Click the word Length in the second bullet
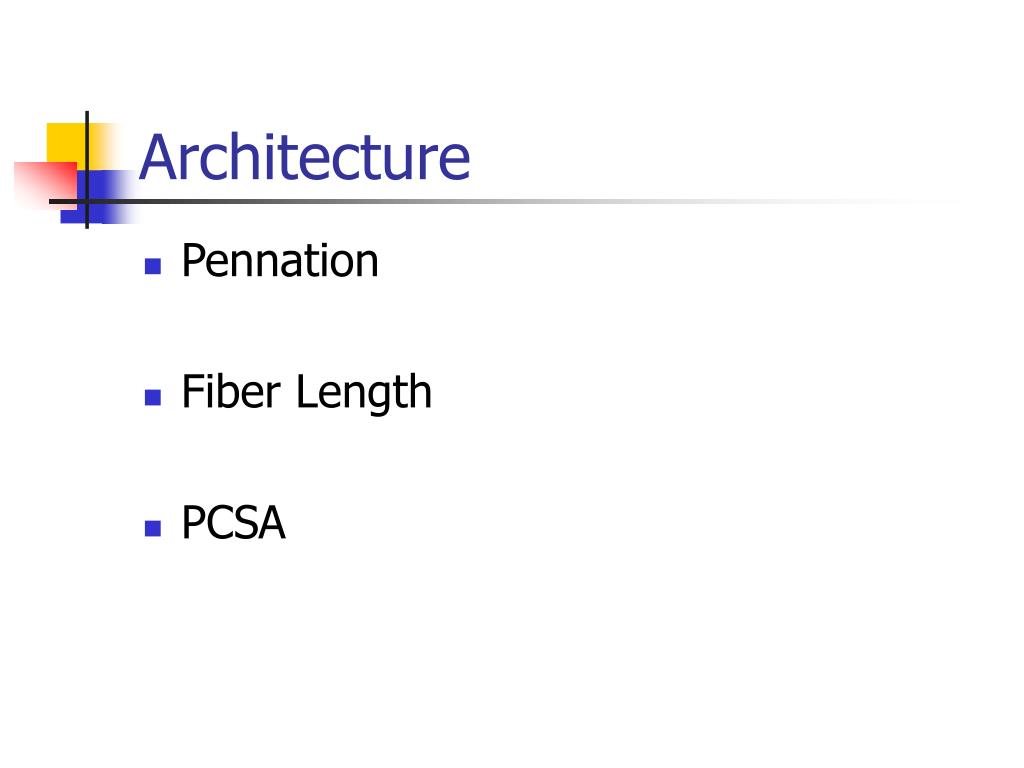1024x768 pixels. coord(364,392)
